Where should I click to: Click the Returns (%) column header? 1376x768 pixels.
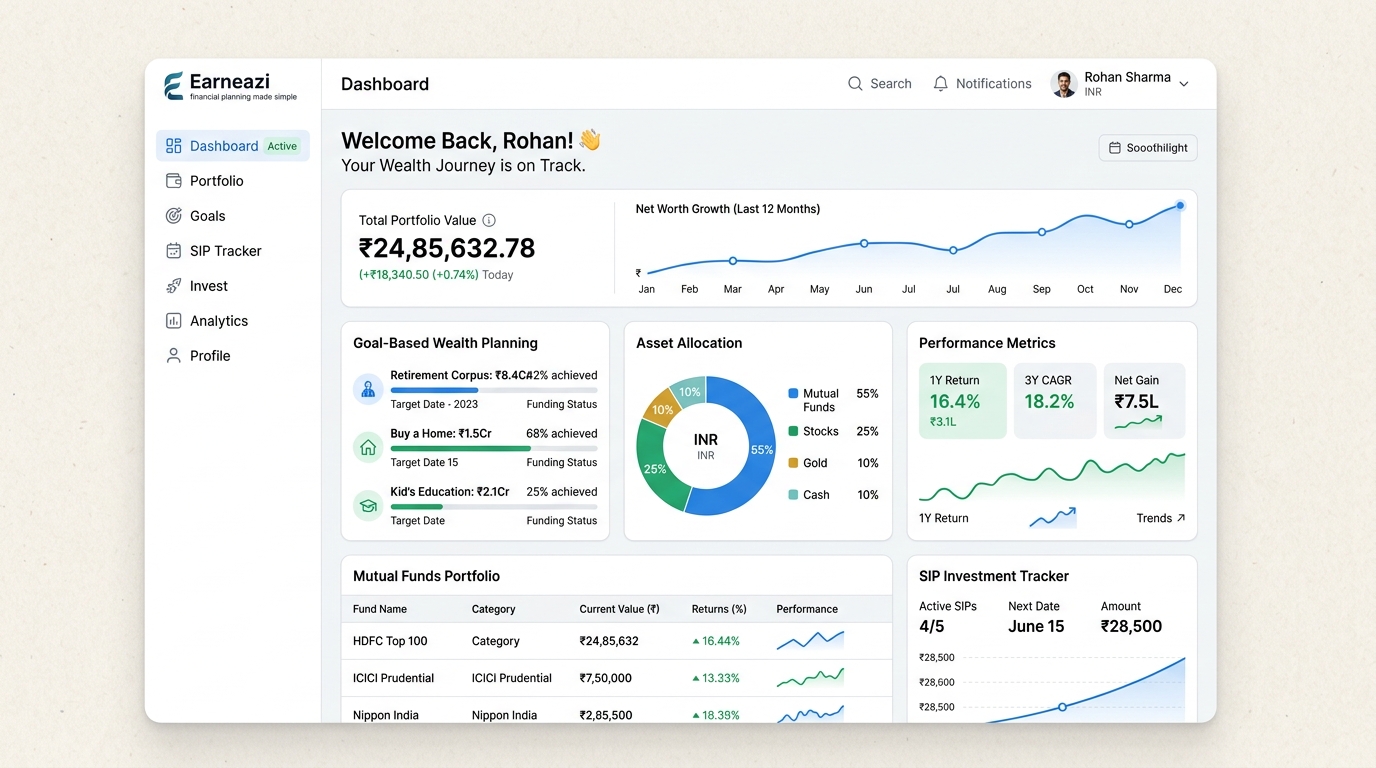click(719, 609)
